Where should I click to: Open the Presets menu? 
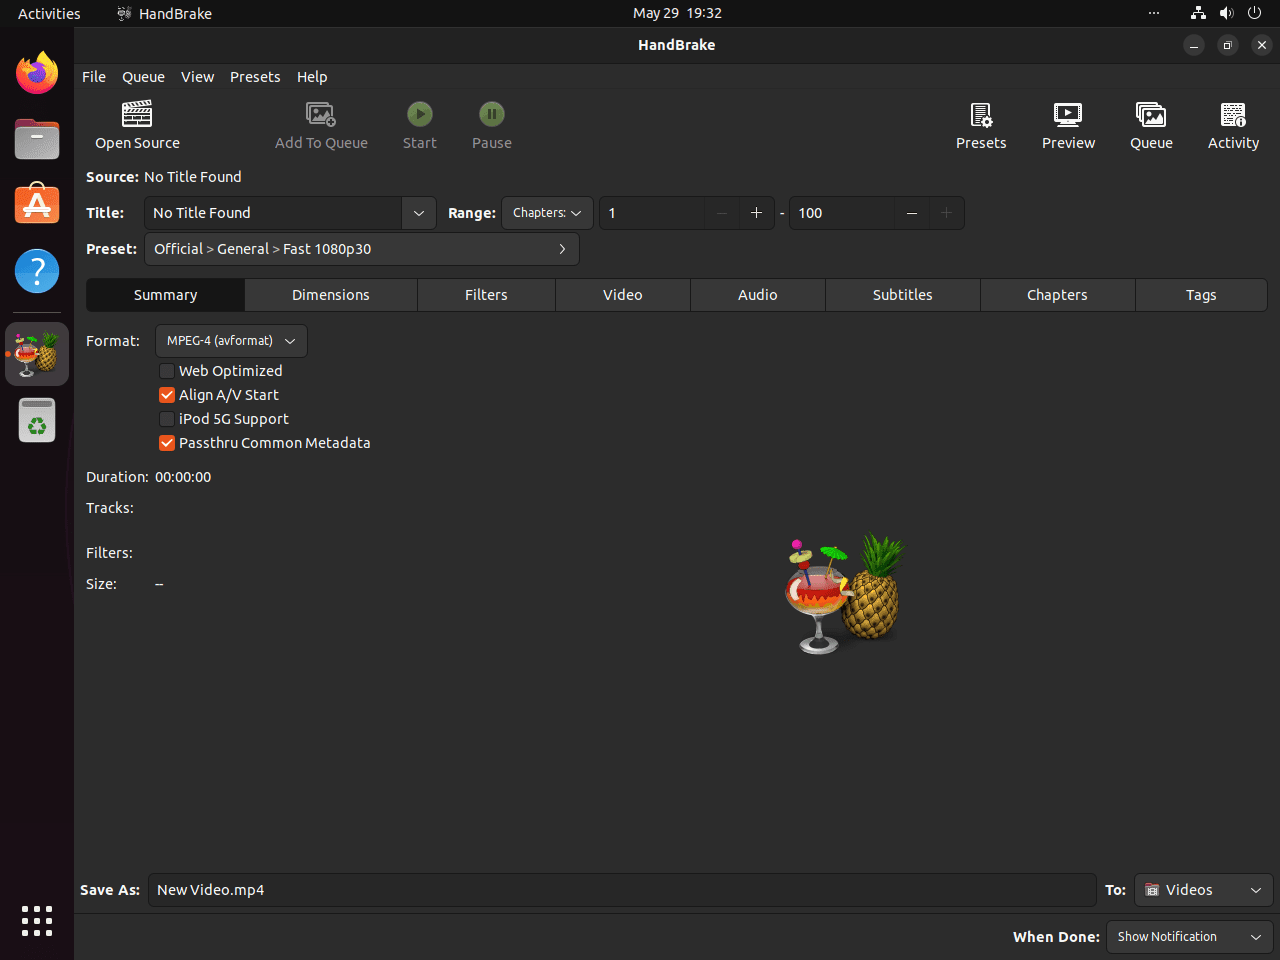255,77
